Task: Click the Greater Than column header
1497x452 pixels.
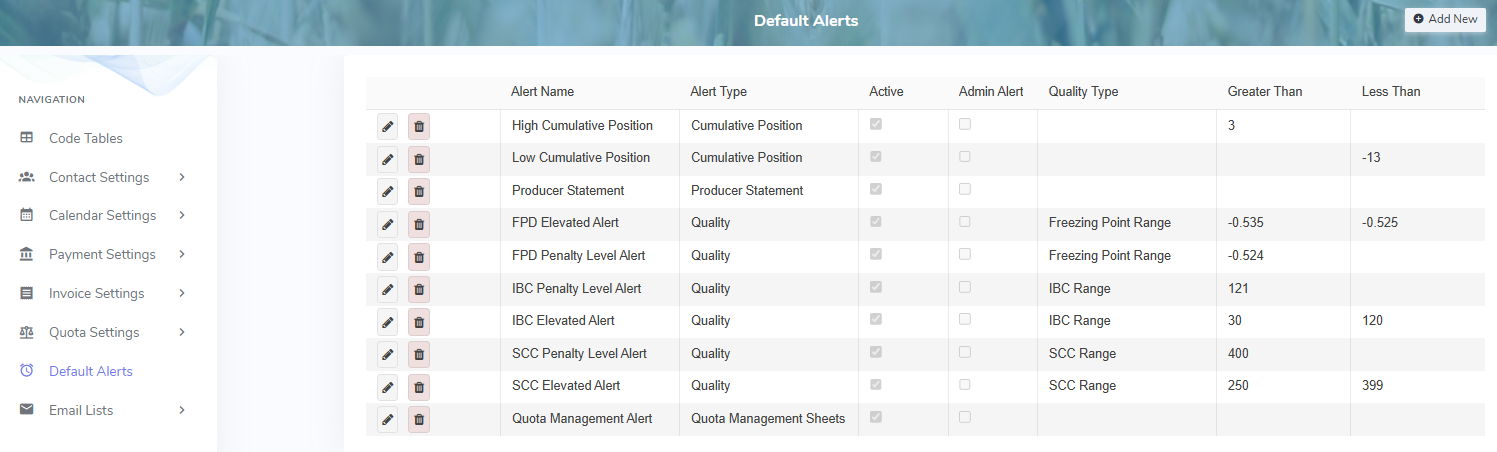Action: [1264, 92]
